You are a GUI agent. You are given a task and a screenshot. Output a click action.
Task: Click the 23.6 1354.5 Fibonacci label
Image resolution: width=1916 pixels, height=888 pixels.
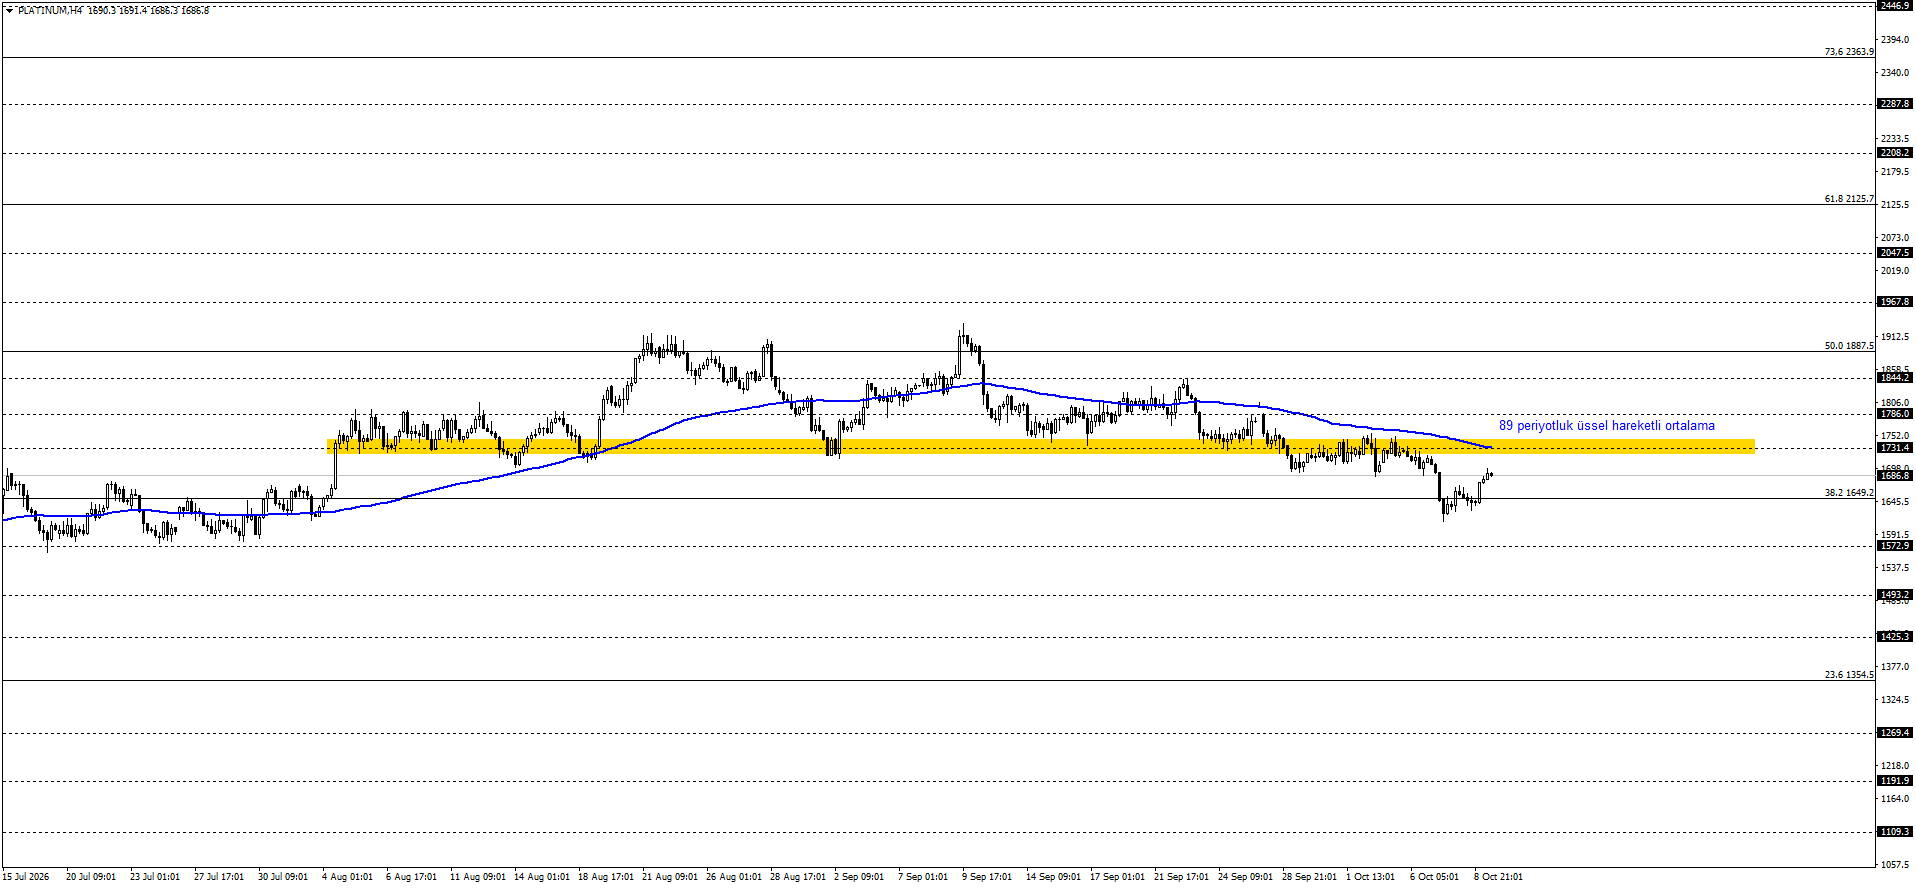point(1849,675)
